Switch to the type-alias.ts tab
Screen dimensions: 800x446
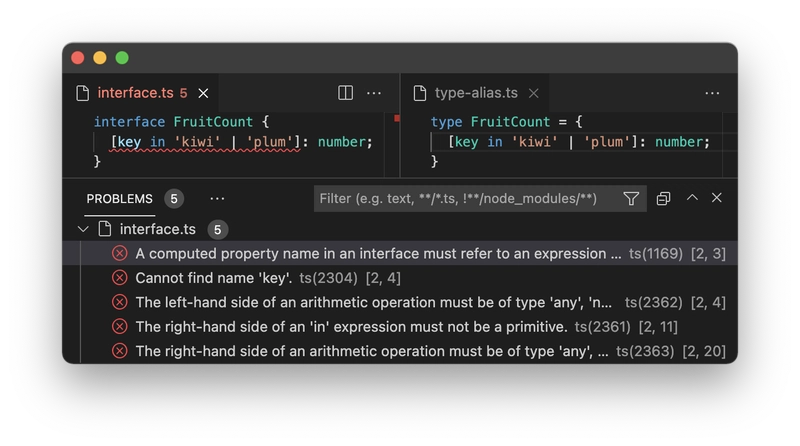pos(476,93)
